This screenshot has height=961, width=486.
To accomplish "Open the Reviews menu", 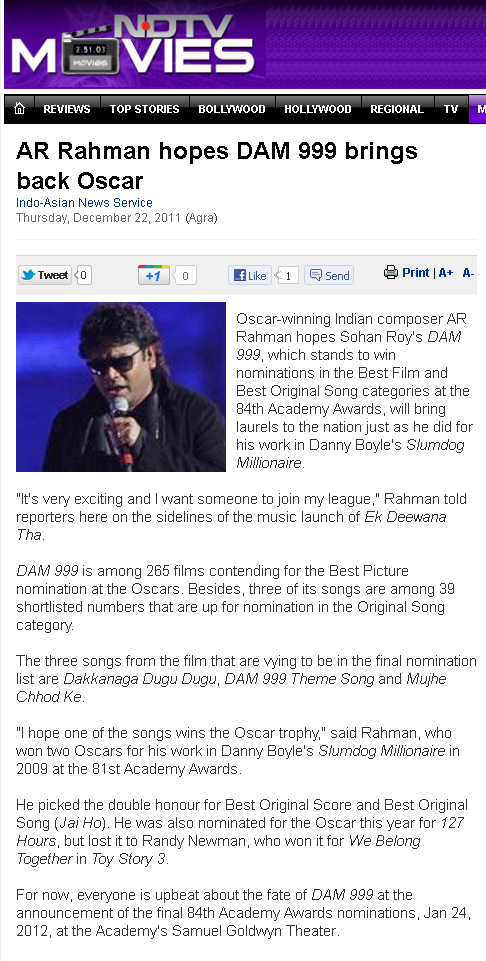I will coord(66,109).
